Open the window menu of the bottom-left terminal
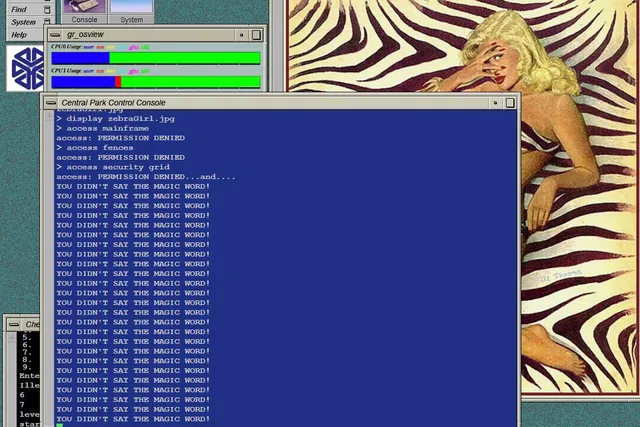This screenshot has width=640, height=427. [10, 325]
